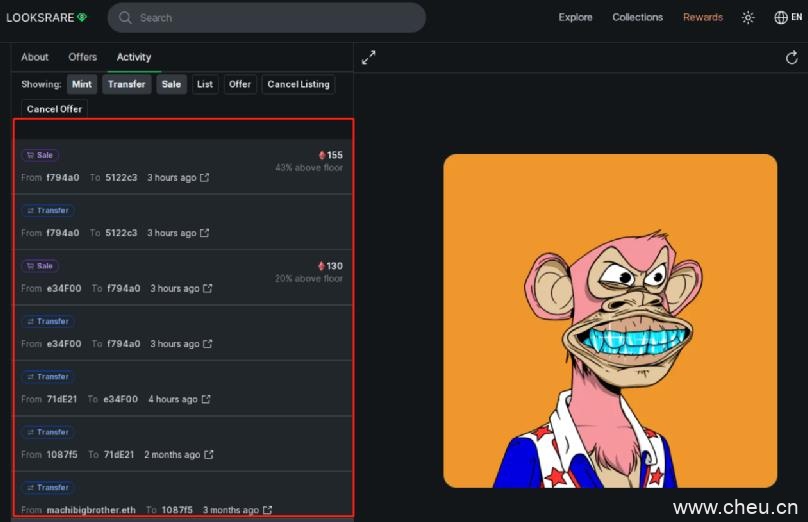Image resolution: width=808 pixels, height=522 pixels.
Task: Click the machibigbrother.eth address
Action: (91, 510)
